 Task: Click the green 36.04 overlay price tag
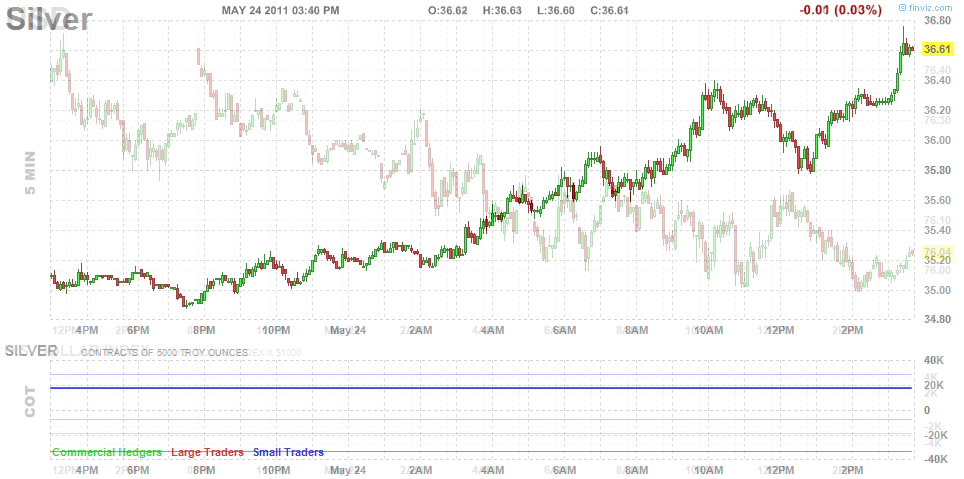point(936,252)
